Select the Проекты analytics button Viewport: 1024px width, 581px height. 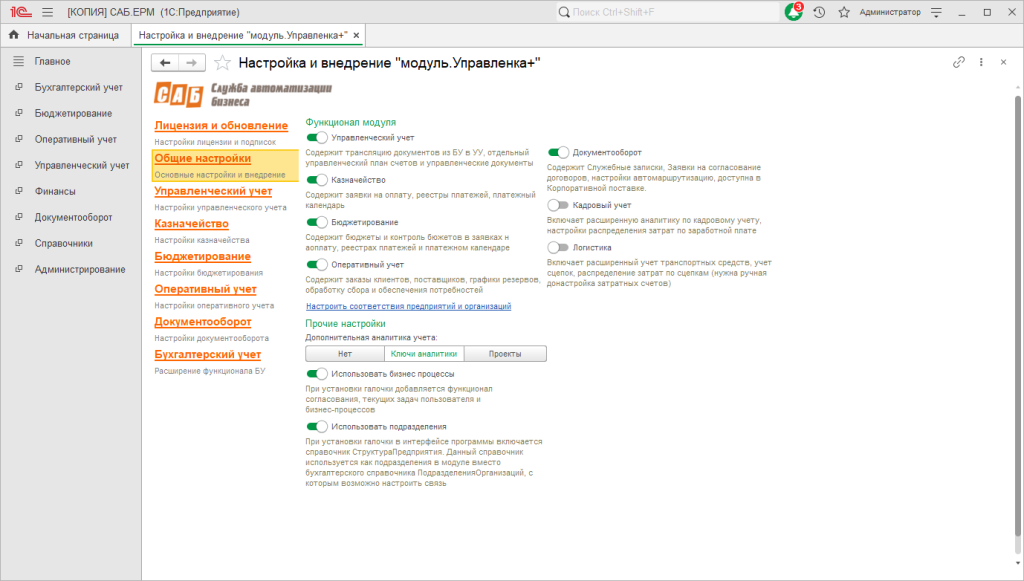pyautogui.click(x=505, y=354)
